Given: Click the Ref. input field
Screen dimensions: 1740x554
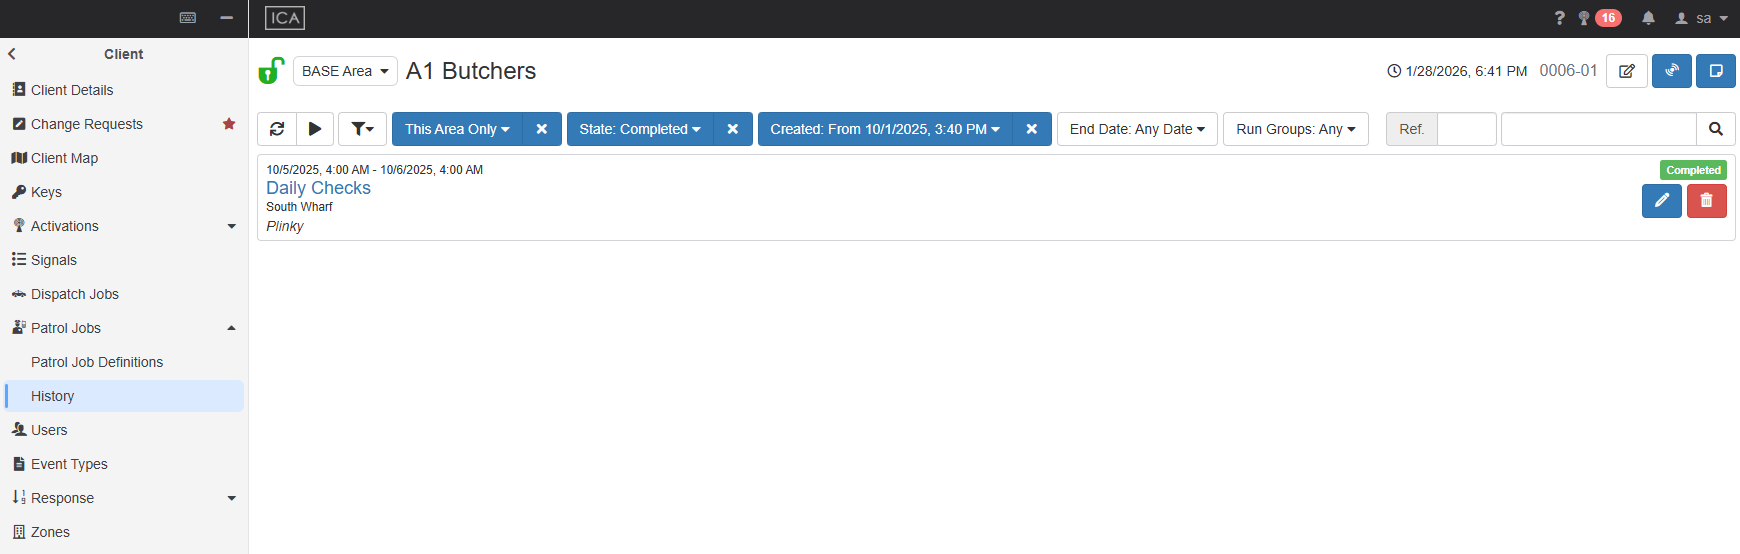Looking at the screenshot, I should point(1466,129).
